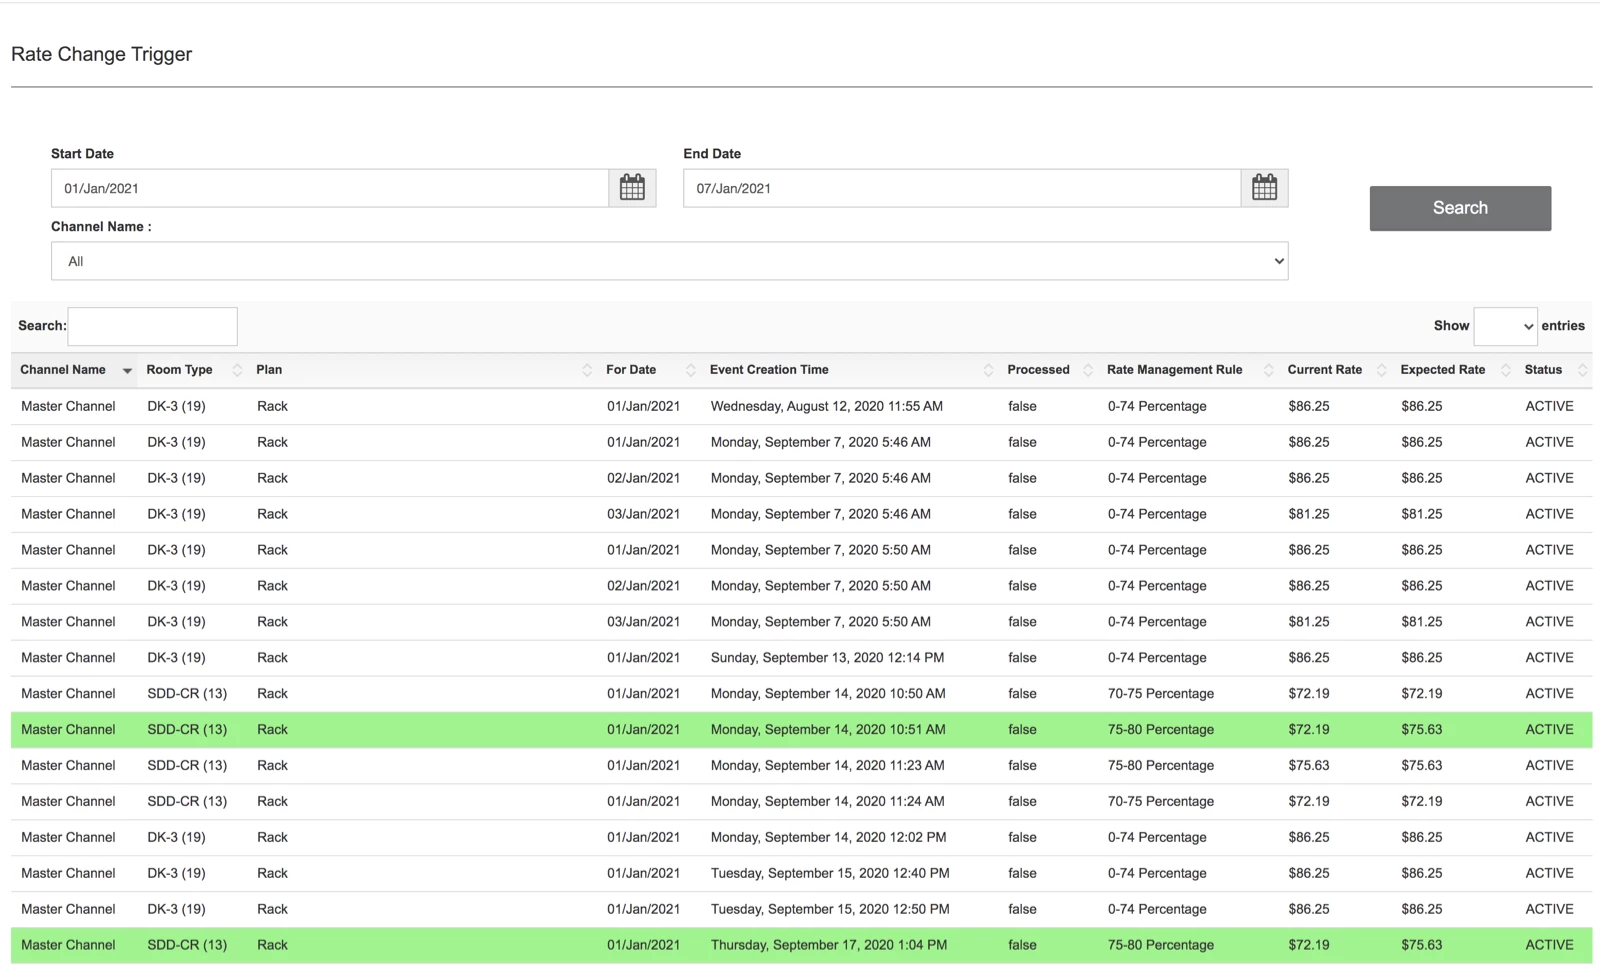The width and height of the screenshot is (1600, 971).
Task: Select the highlighted 10:51 AM row
Action: coord(800,730)
